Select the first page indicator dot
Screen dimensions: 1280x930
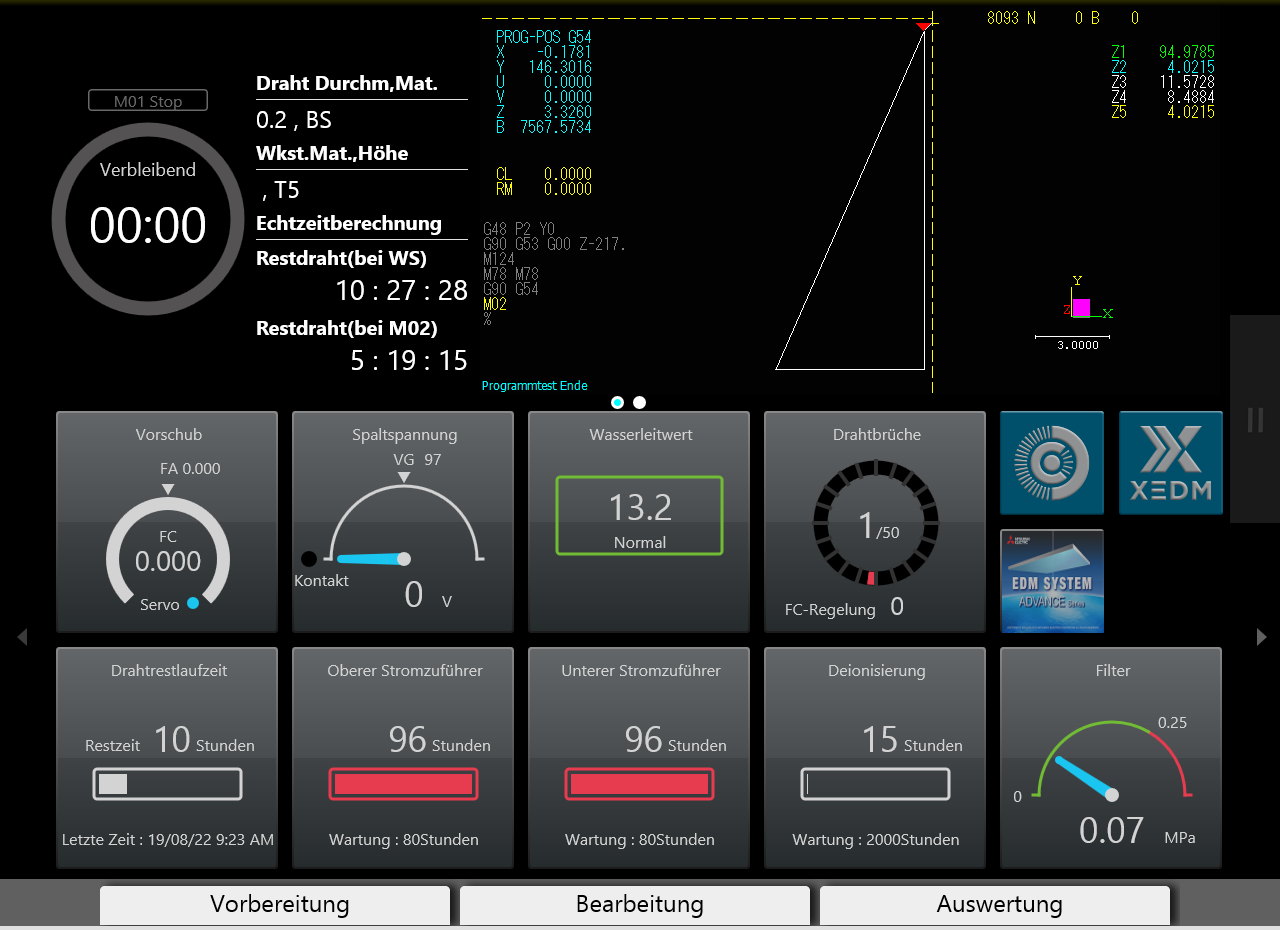[617, 402]
